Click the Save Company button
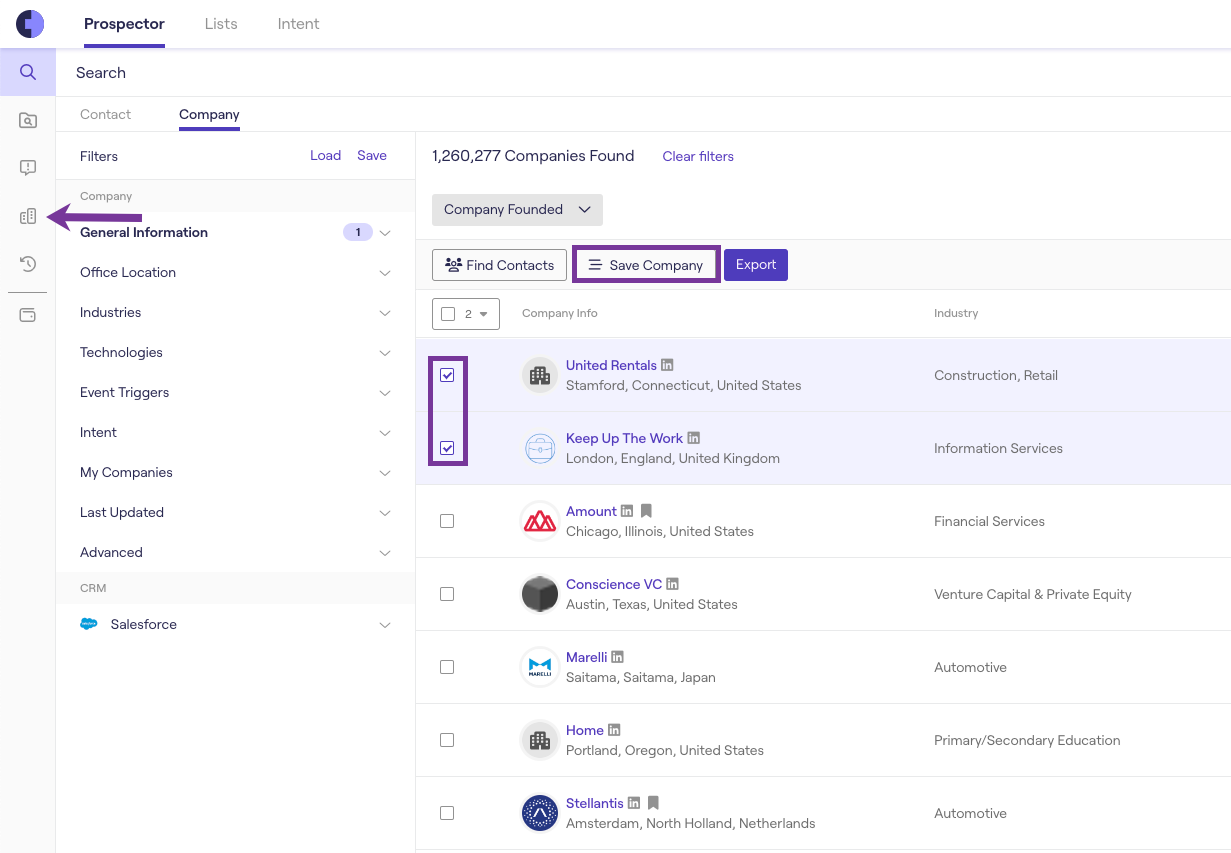Viewport: 1231px width, 853px height. coord(646,265)
